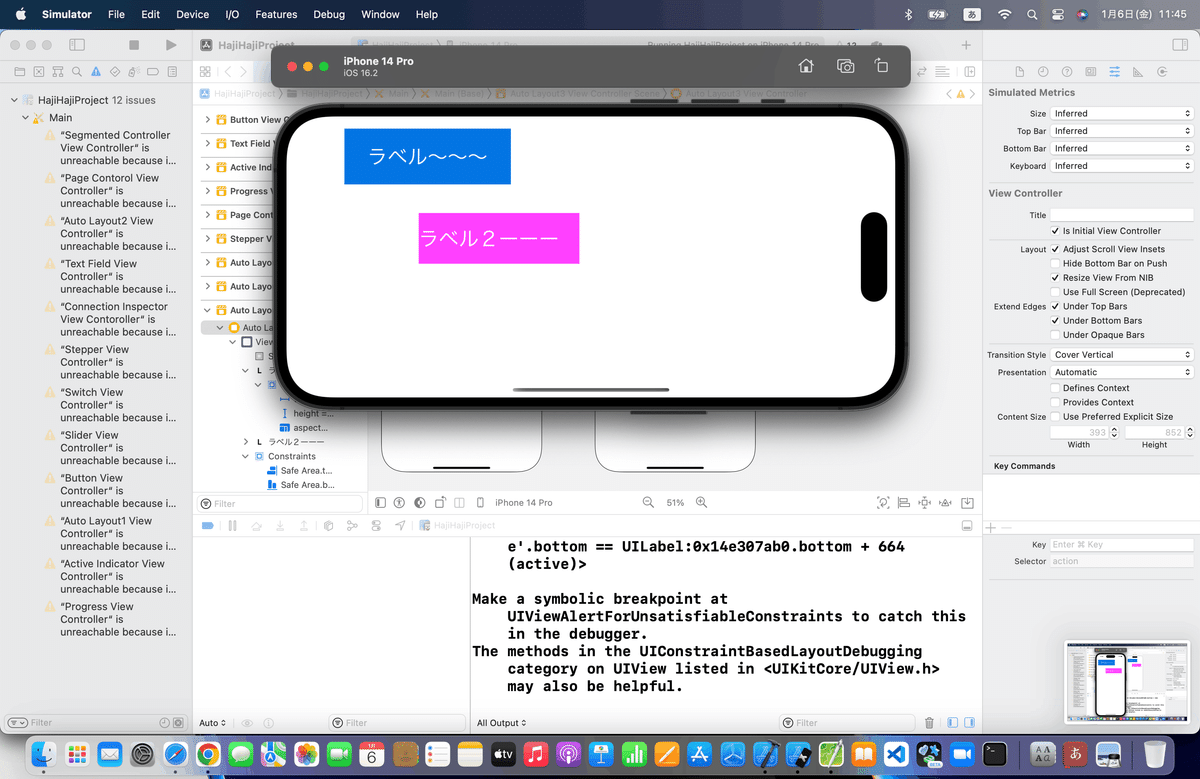Show the Identity inspector

[x=1091, y=72]
